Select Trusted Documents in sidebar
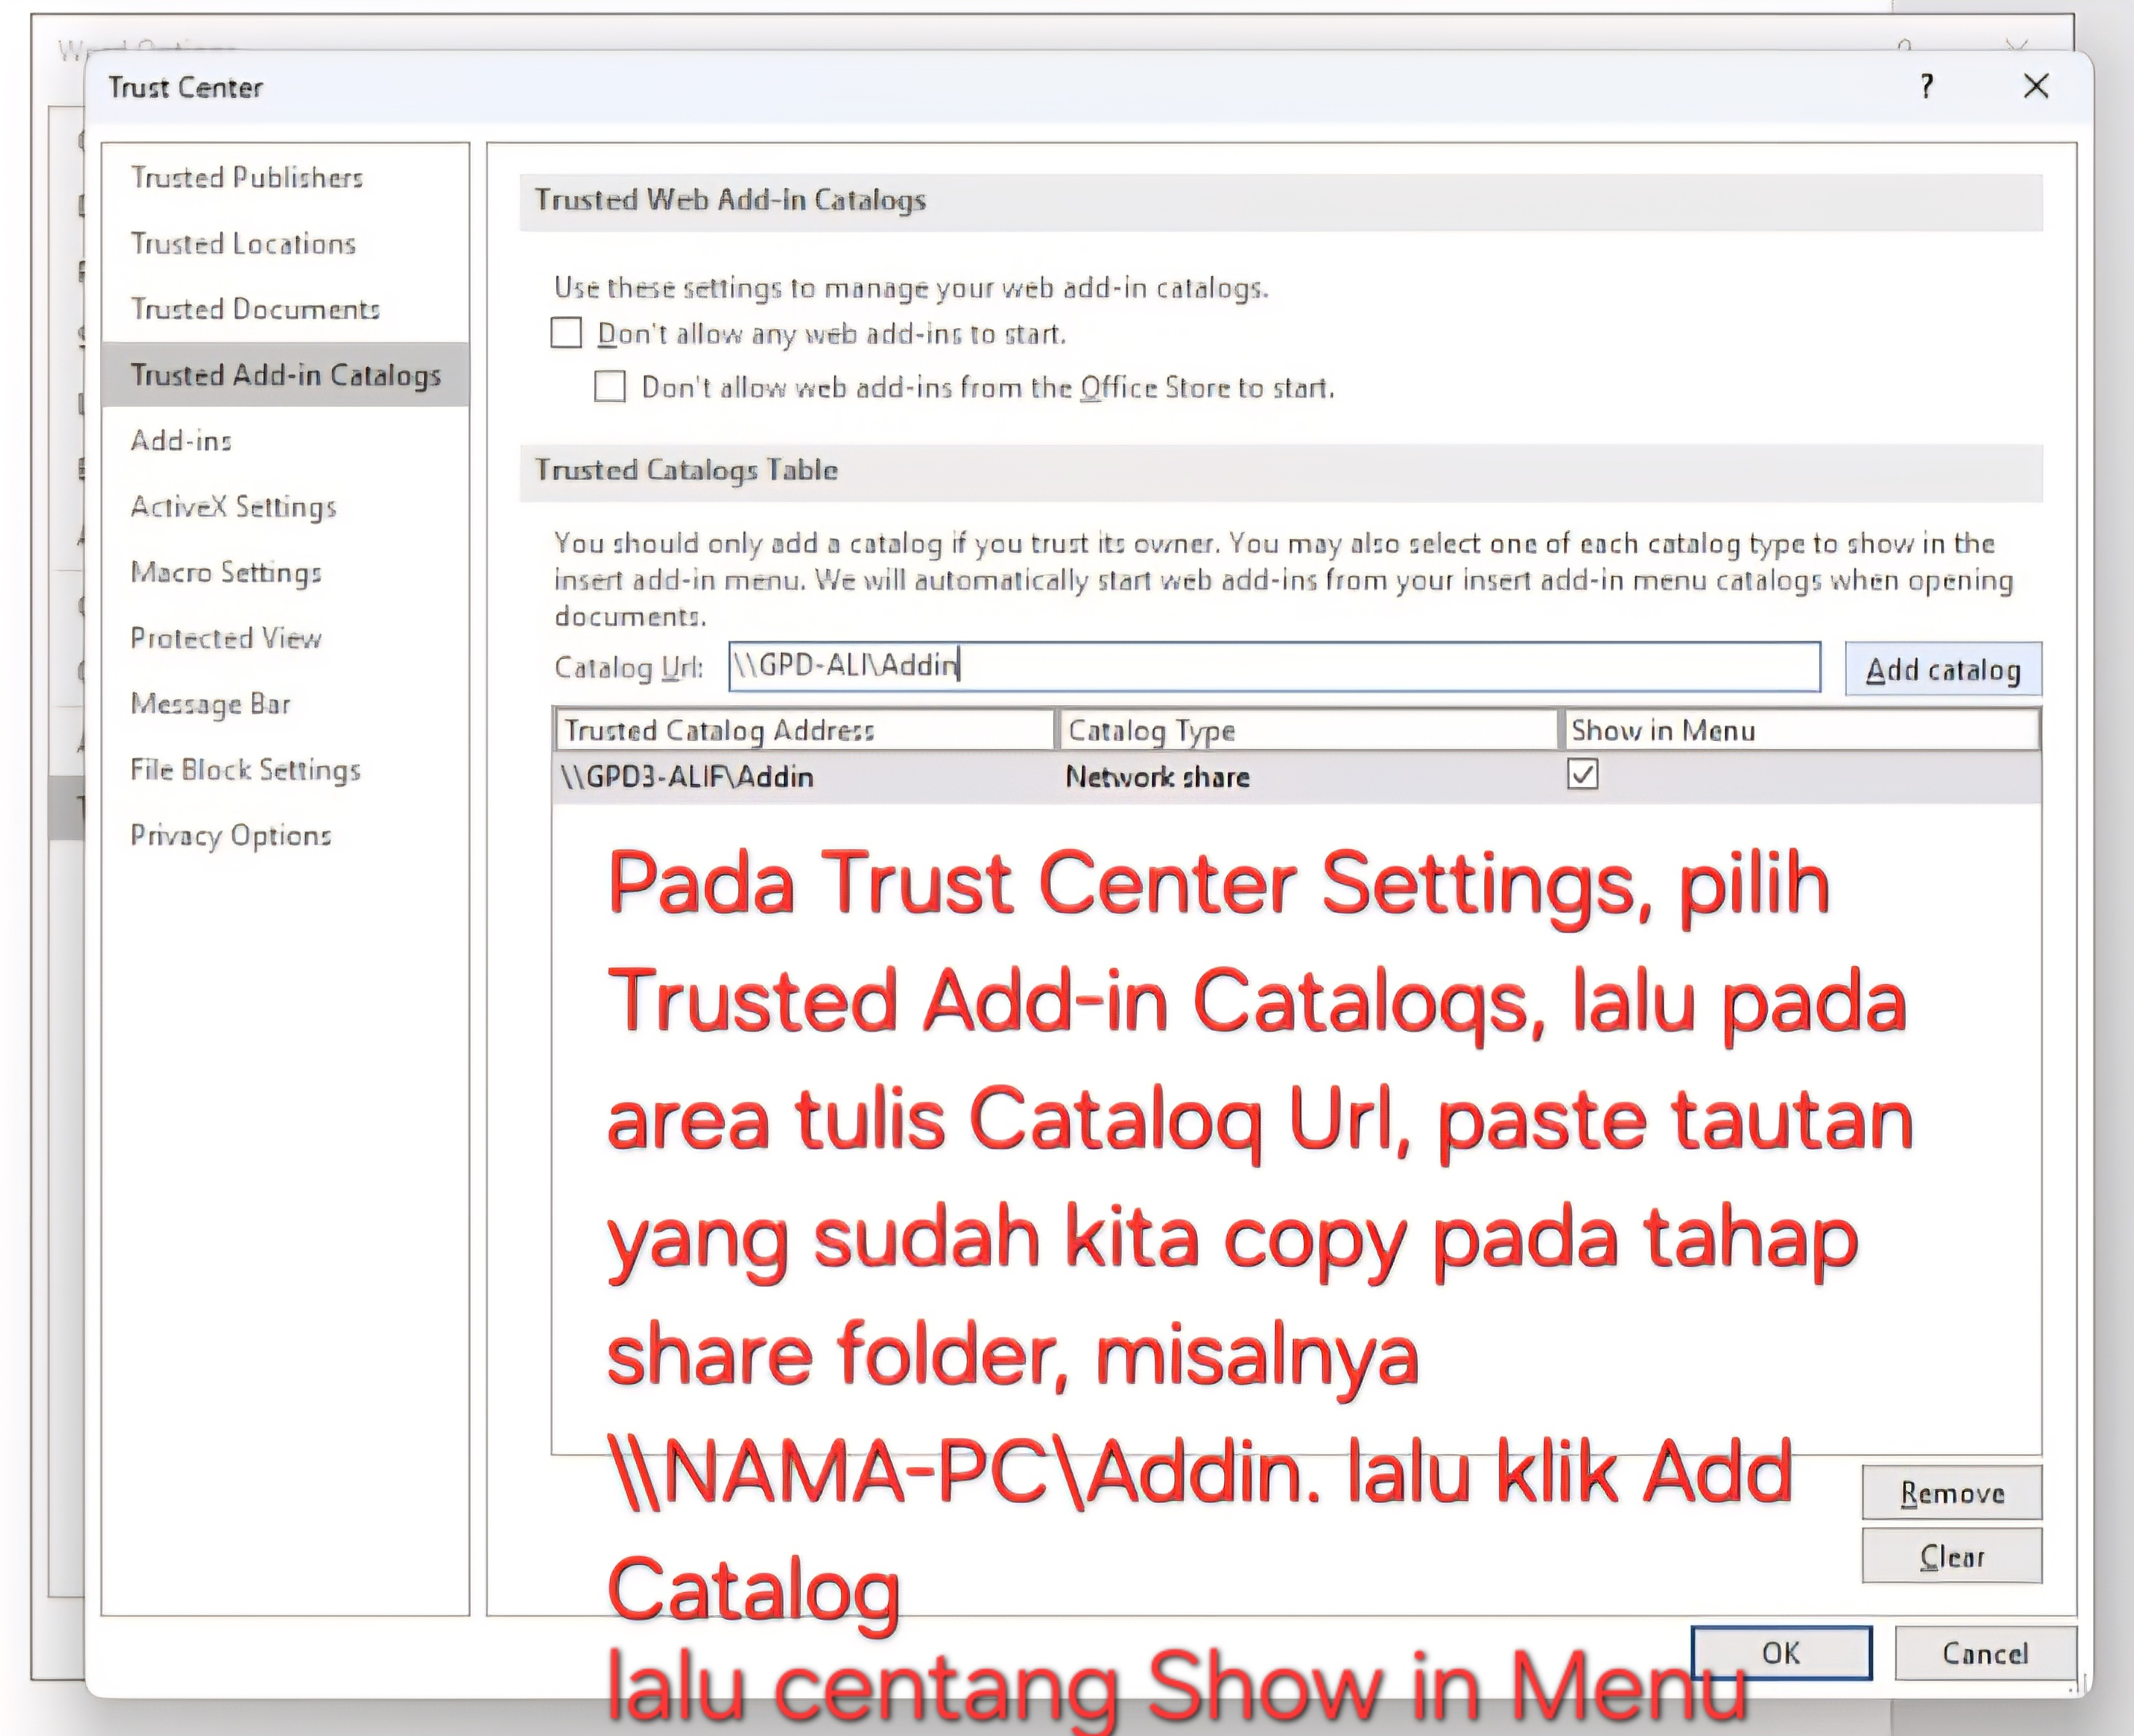2134x1736 pixels. coord(255,309)
